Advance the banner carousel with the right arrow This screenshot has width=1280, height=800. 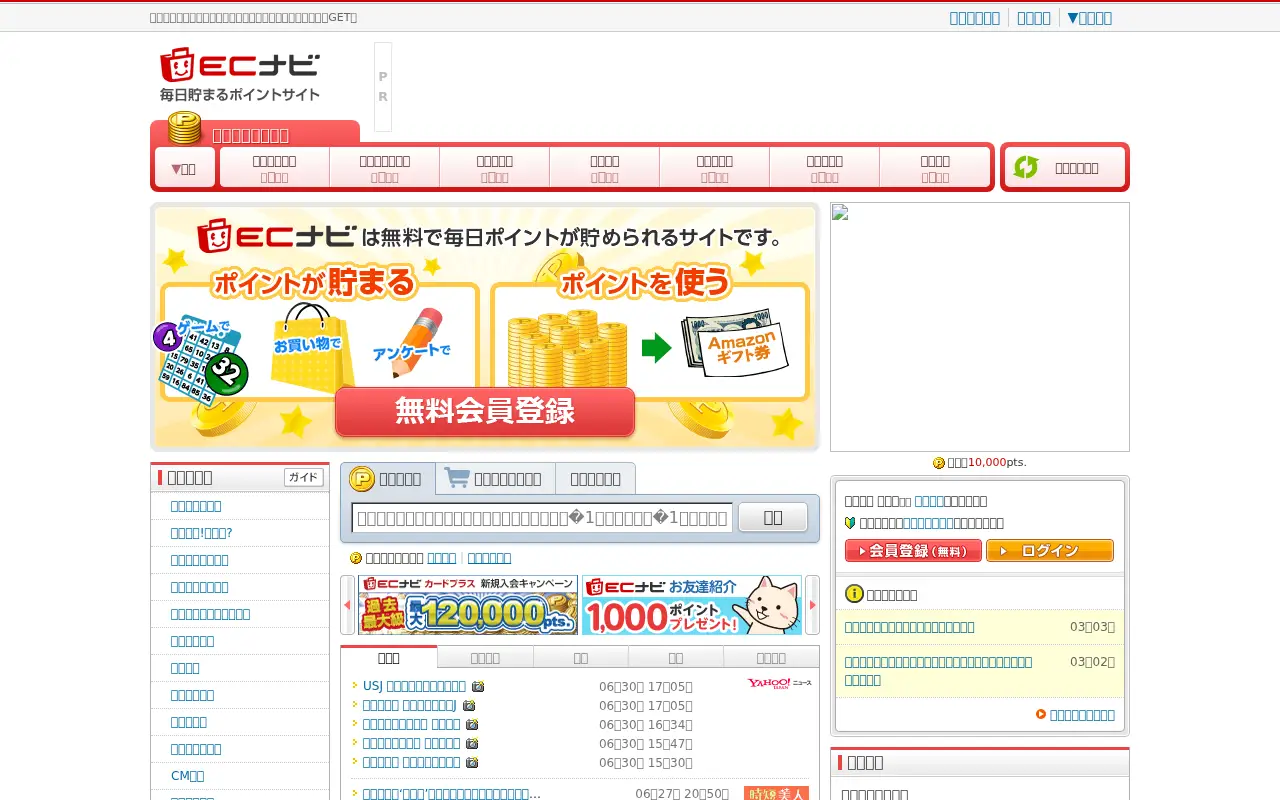(x=812, y=605)
